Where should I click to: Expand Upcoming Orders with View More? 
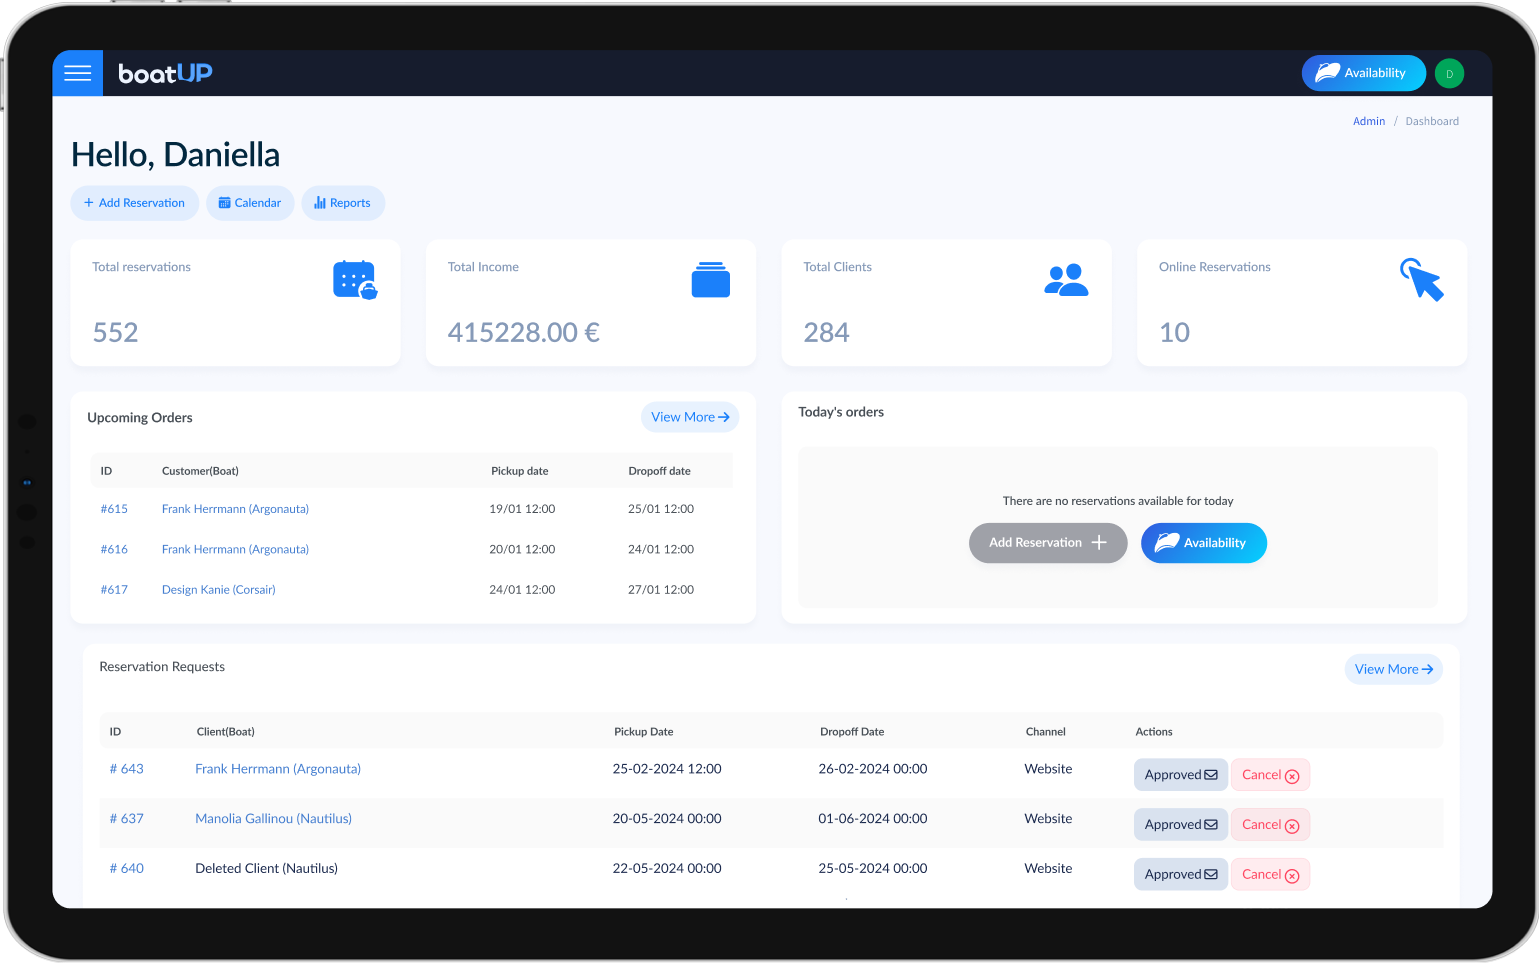pos(690,417)
